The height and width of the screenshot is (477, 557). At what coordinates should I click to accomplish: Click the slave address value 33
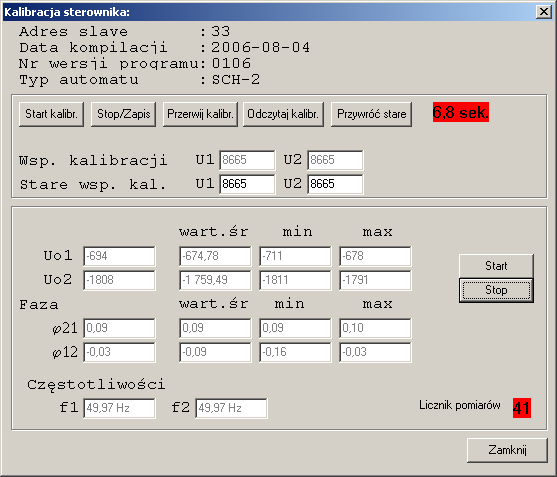point(221,32)
